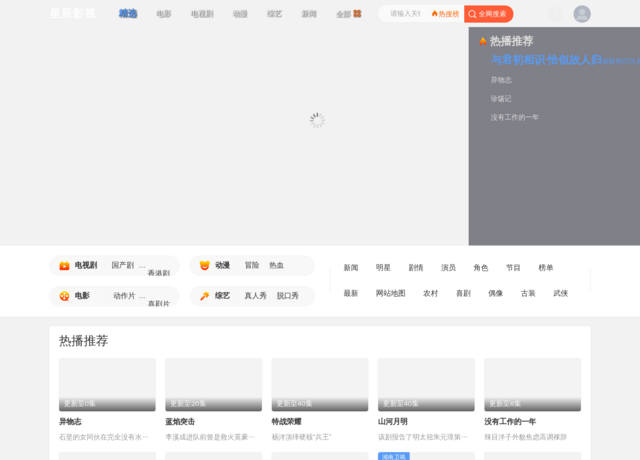
Task: Open the 热搜榜 hot search link
Action: [x=445, y=14]
